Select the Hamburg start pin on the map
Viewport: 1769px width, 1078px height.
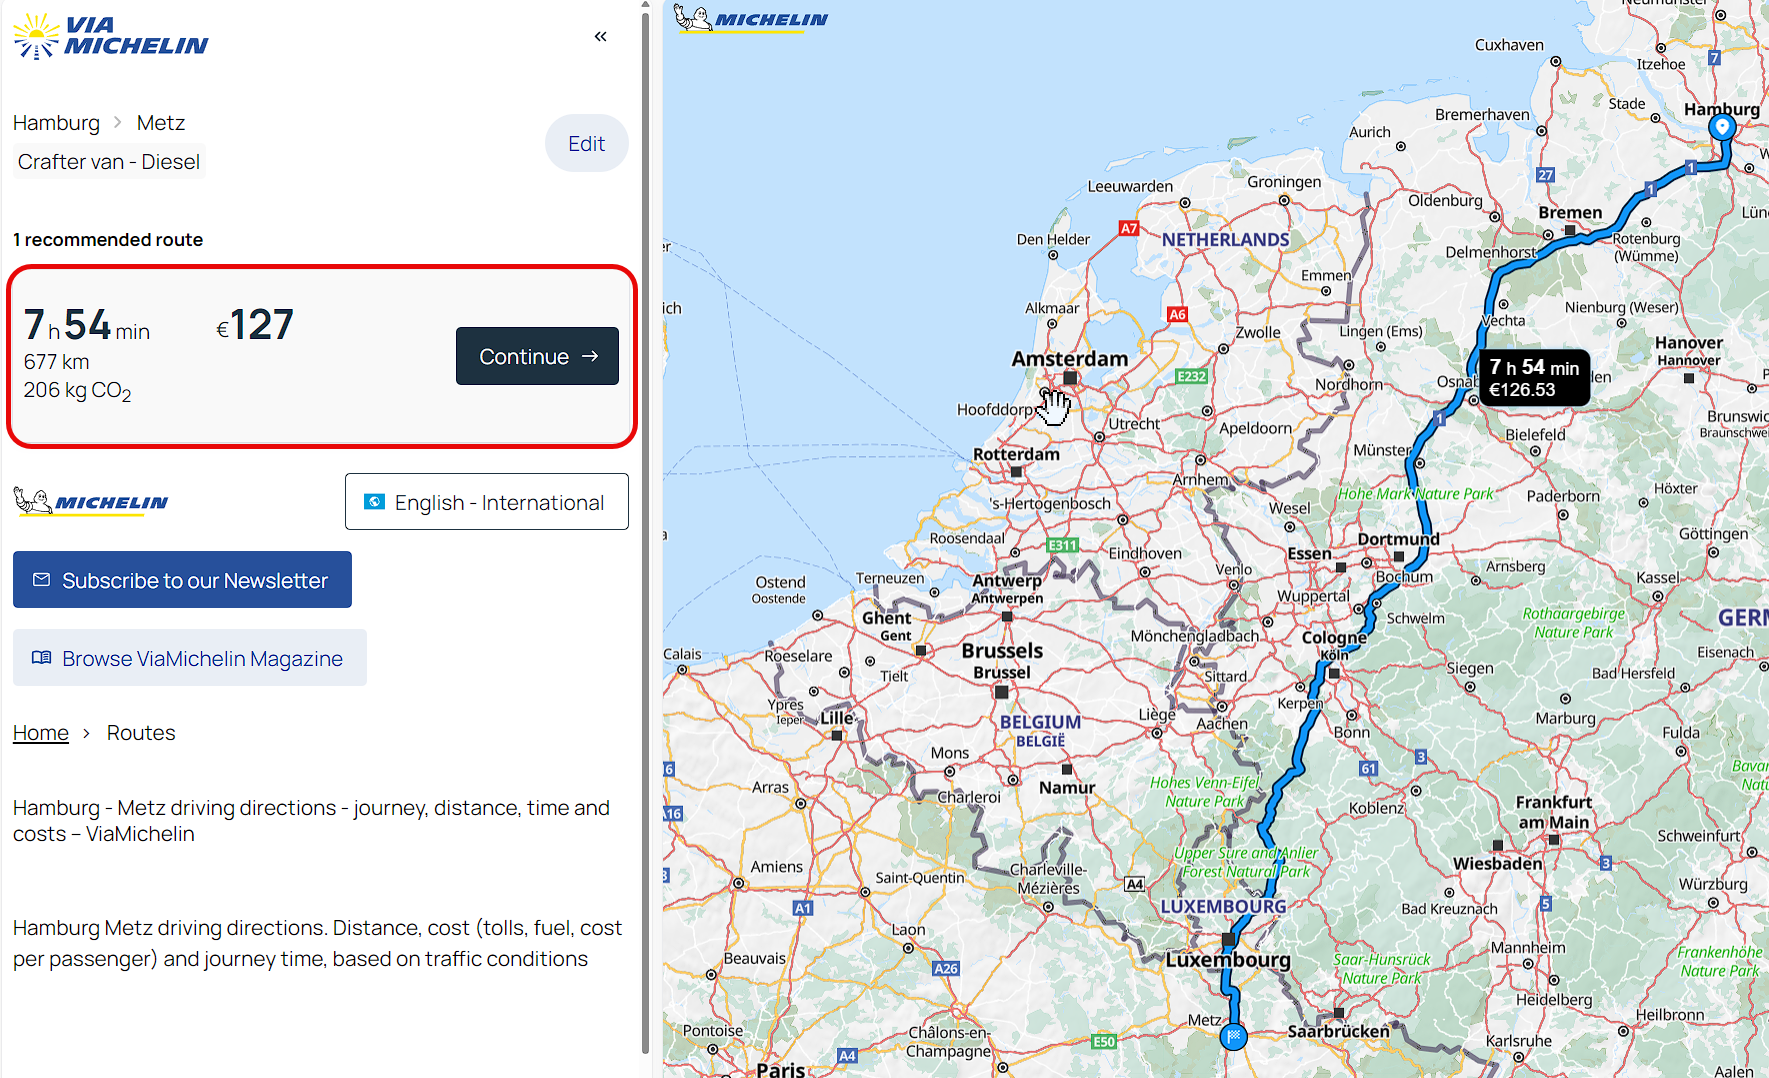(x=1721, y=127)
